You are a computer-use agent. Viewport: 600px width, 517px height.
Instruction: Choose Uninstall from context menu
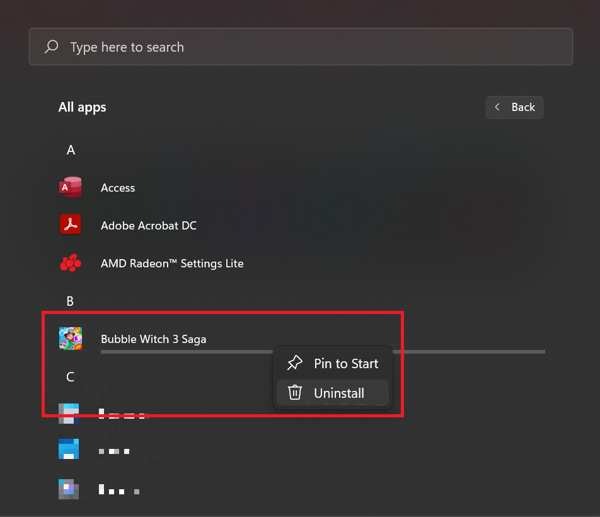(333, 393)
